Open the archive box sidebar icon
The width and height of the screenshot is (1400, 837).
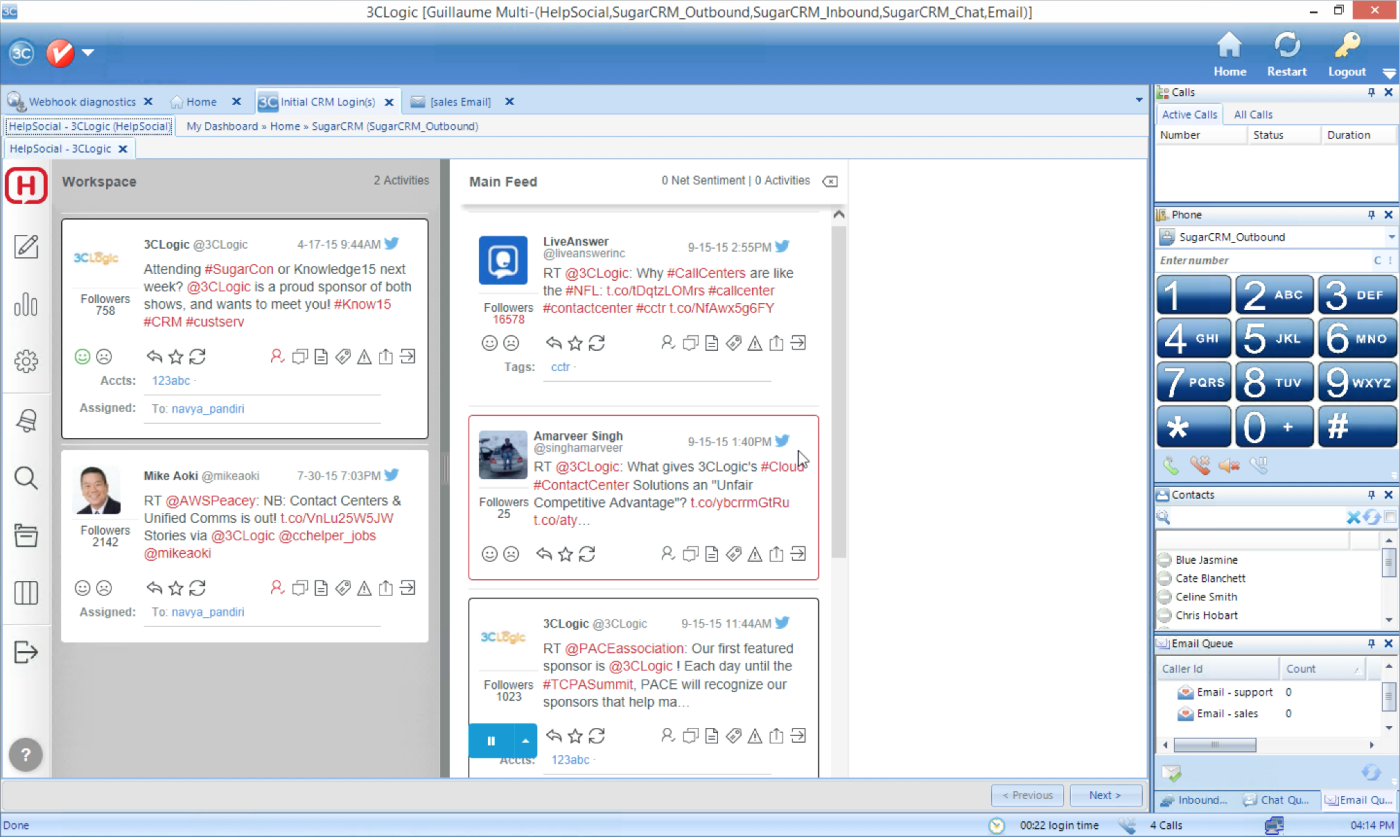point(26,535)
